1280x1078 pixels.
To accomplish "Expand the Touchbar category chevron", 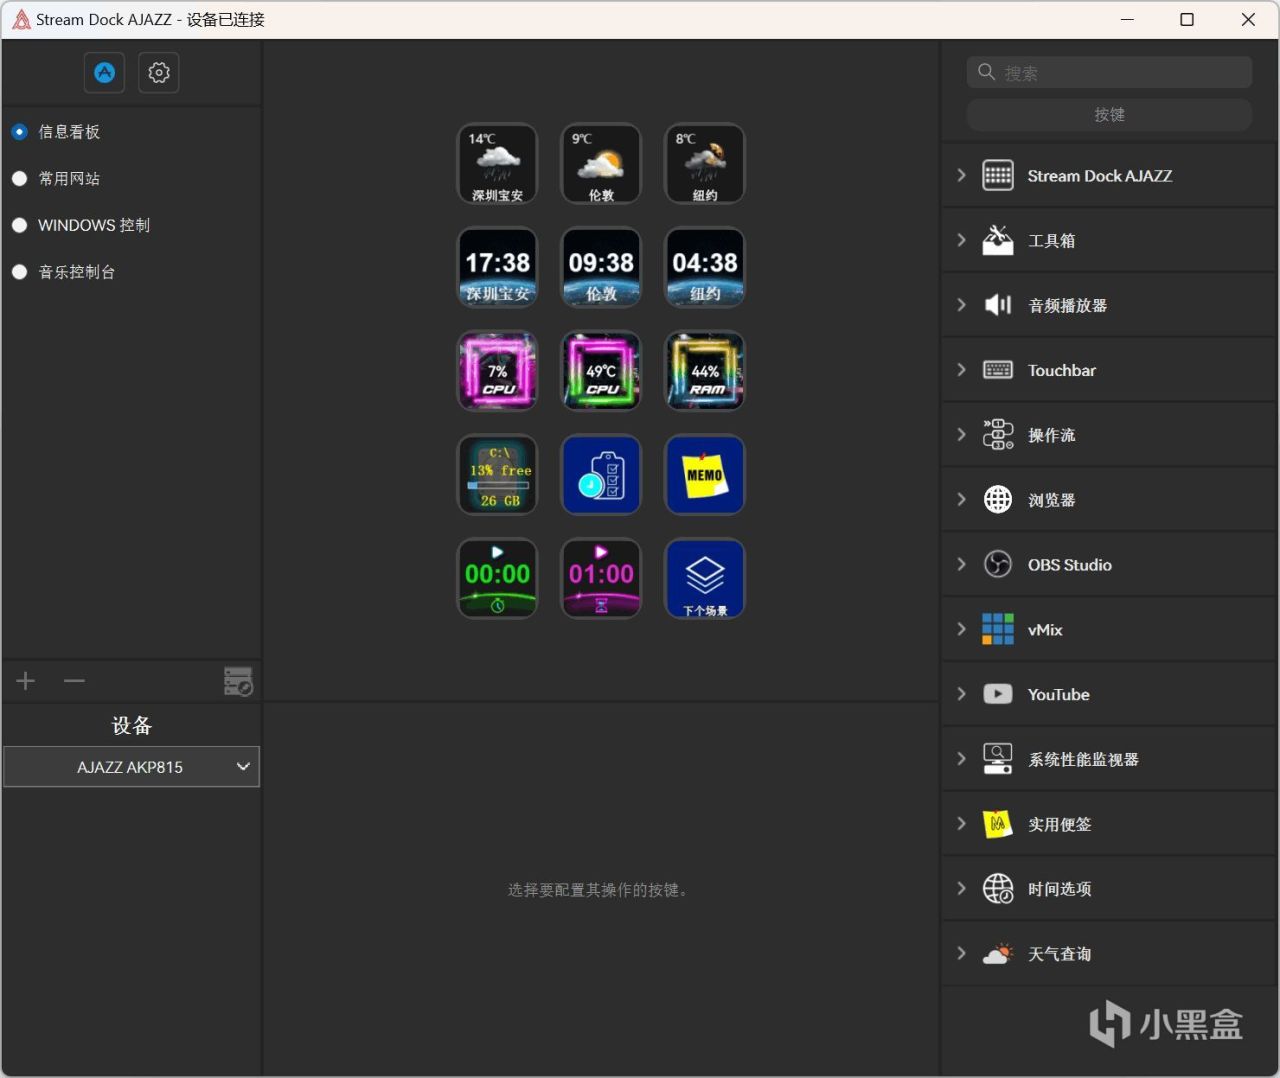I will tap(961, 370).
